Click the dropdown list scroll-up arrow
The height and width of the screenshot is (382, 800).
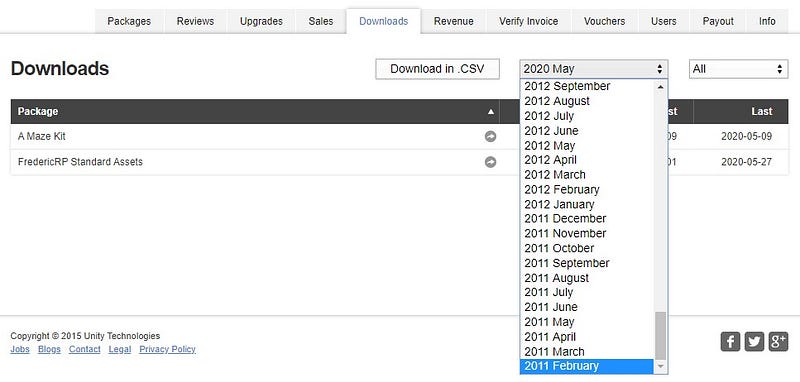(x=661, y=87)
